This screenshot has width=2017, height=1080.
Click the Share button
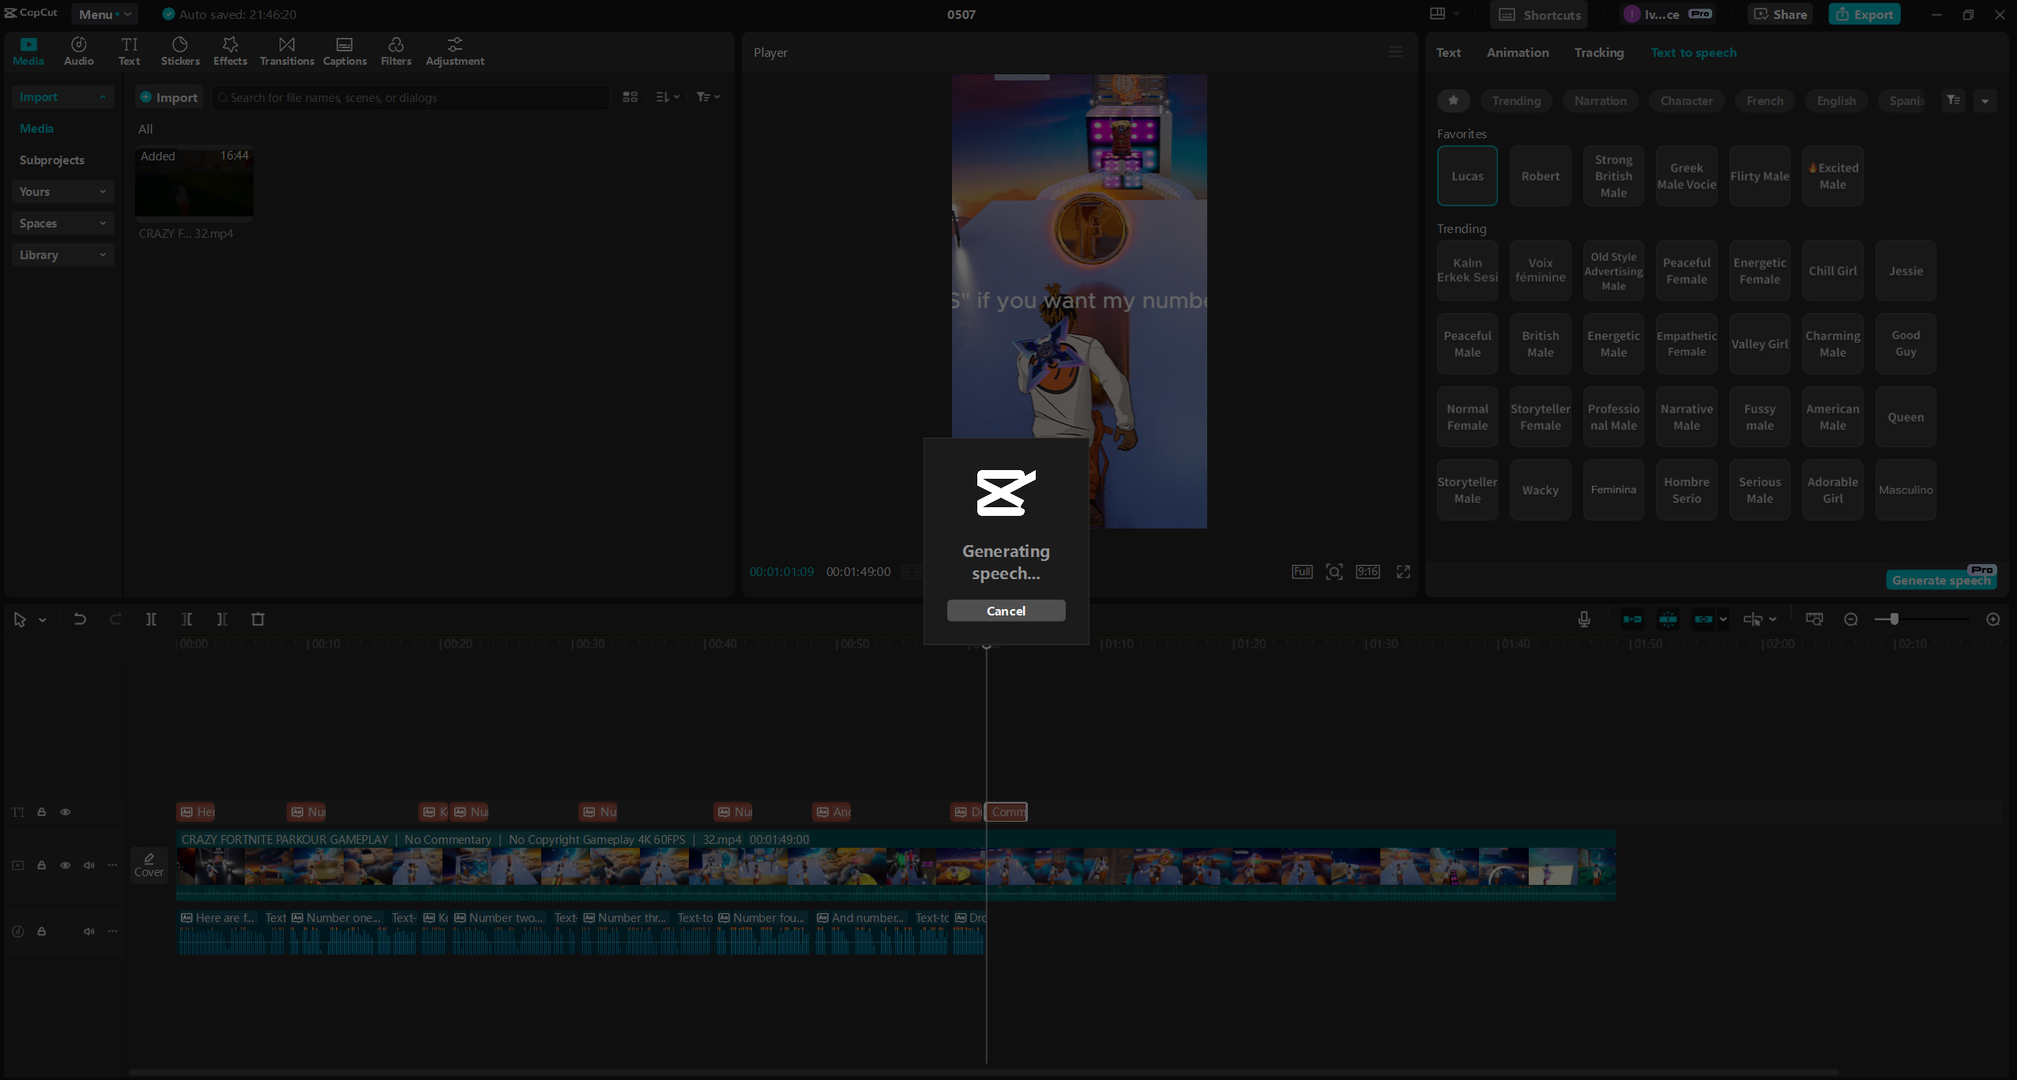[x=1780, y=14]
